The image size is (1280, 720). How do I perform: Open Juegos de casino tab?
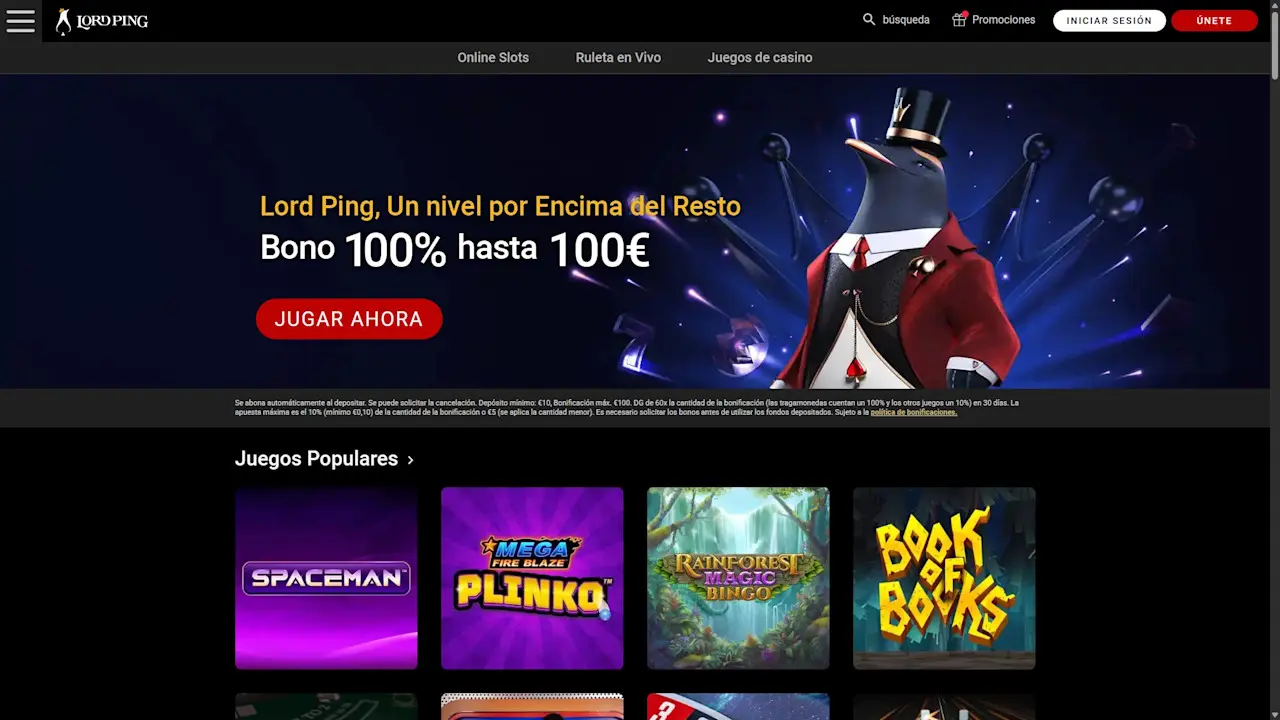(x=760, y=58)
